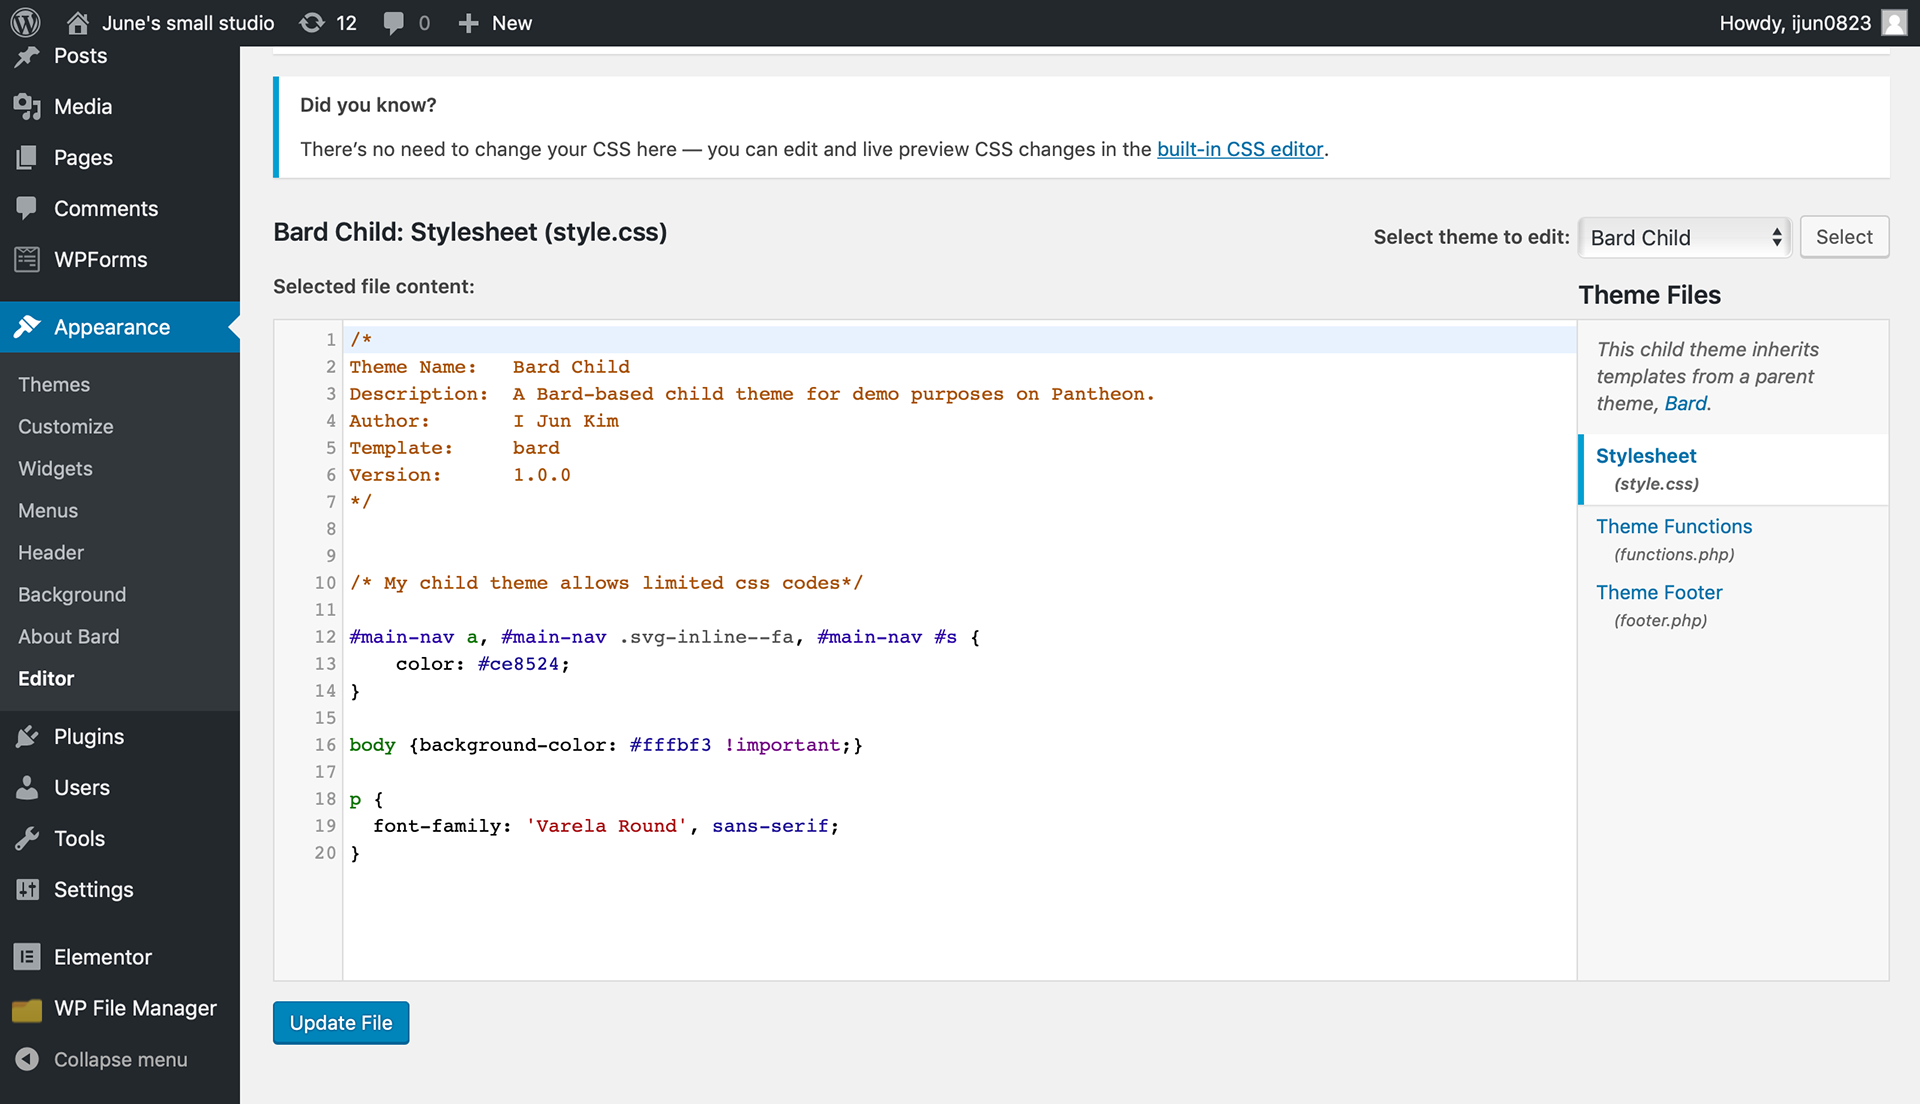Click the Appearance paintbrush icon
Viewport: 1920px width, 1104px height.
[27, 327]
